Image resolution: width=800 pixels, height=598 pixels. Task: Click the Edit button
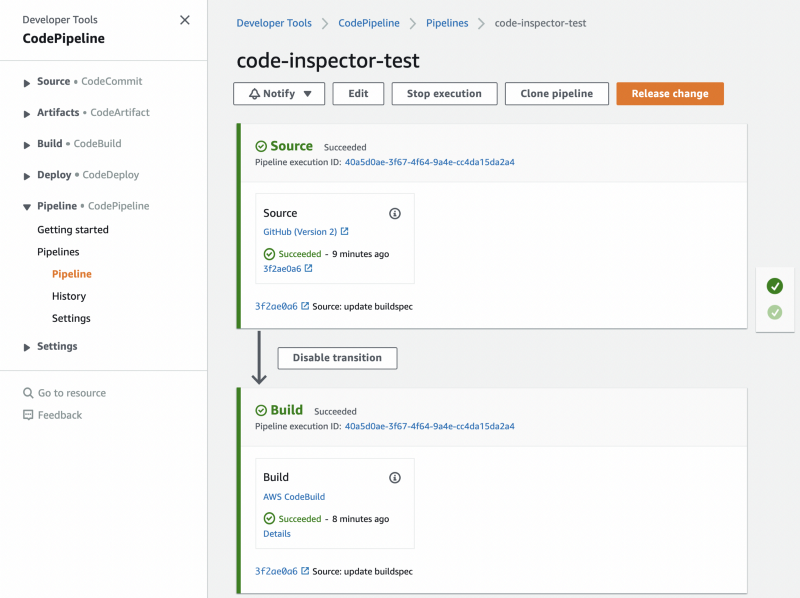click(358, 94)
